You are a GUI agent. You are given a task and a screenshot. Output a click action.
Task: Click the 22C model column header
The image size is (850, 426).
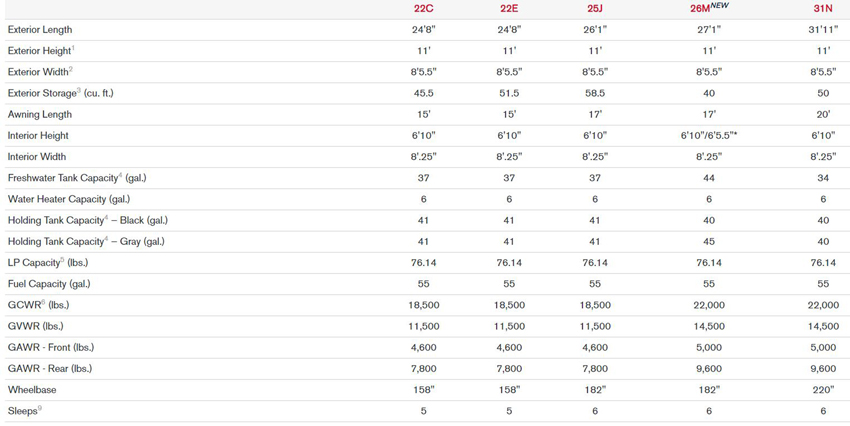pyautogui.click(x=423, y=9)
